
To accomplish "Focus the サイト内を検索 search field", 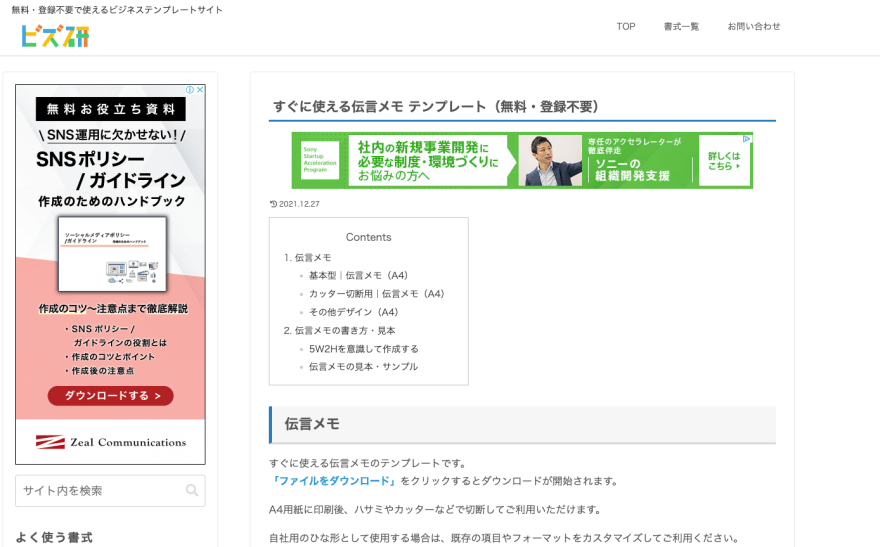I will (110, 491).
